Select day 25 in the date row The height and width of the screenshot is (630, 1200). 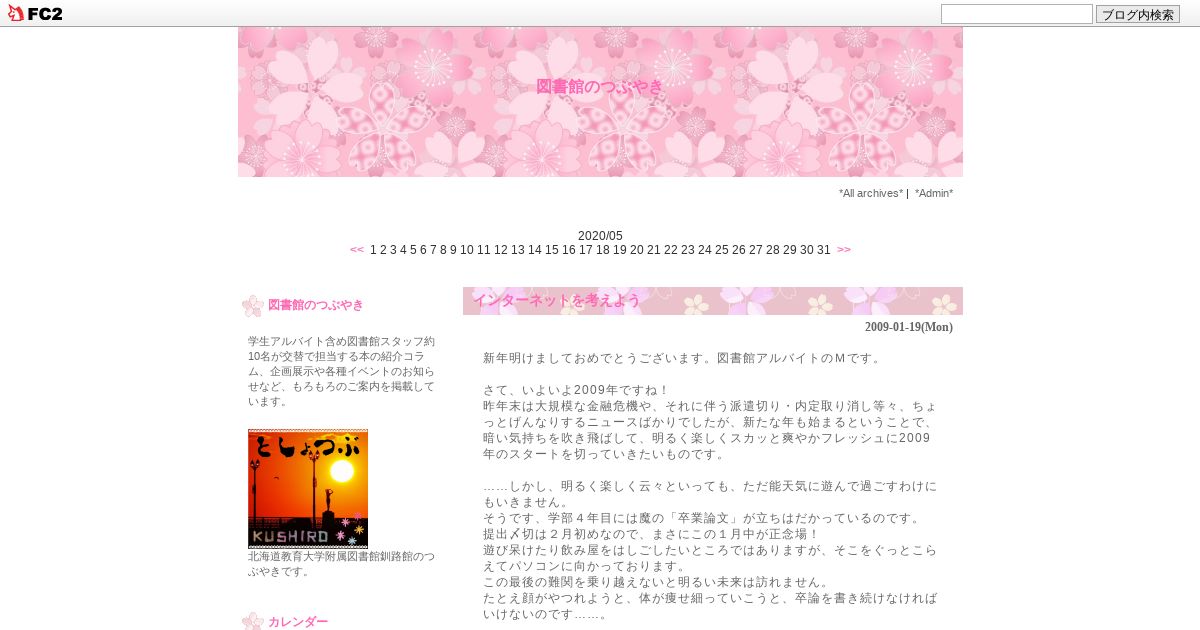[x=722, y=250]
